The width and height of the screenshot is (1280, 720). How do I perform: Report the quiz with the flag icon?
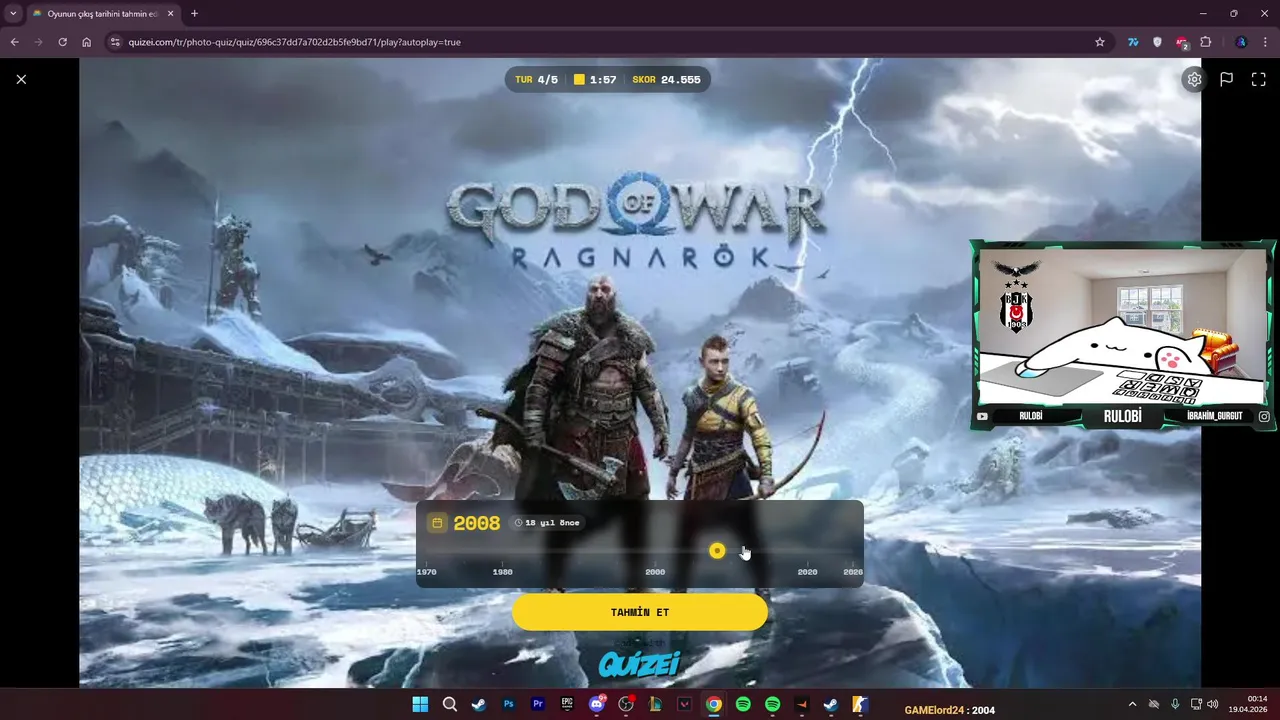pos(1226,79)
